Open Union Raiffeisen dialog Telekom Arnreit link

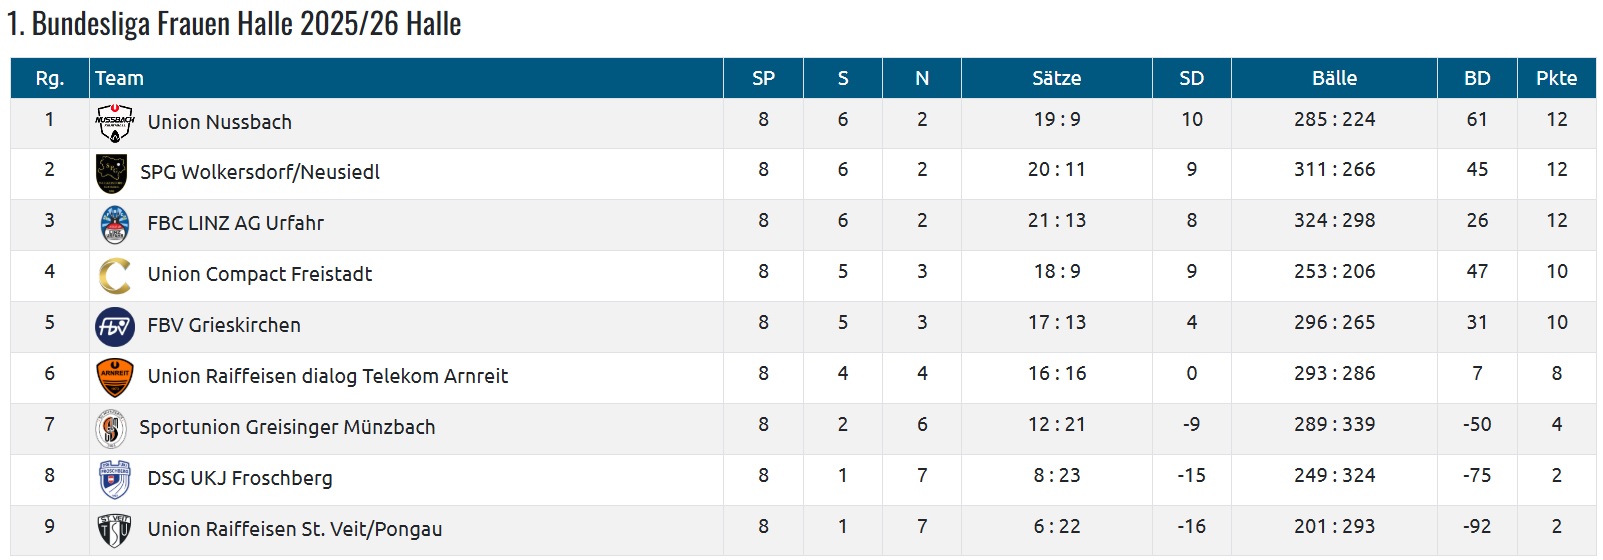(x=328, y=376)
